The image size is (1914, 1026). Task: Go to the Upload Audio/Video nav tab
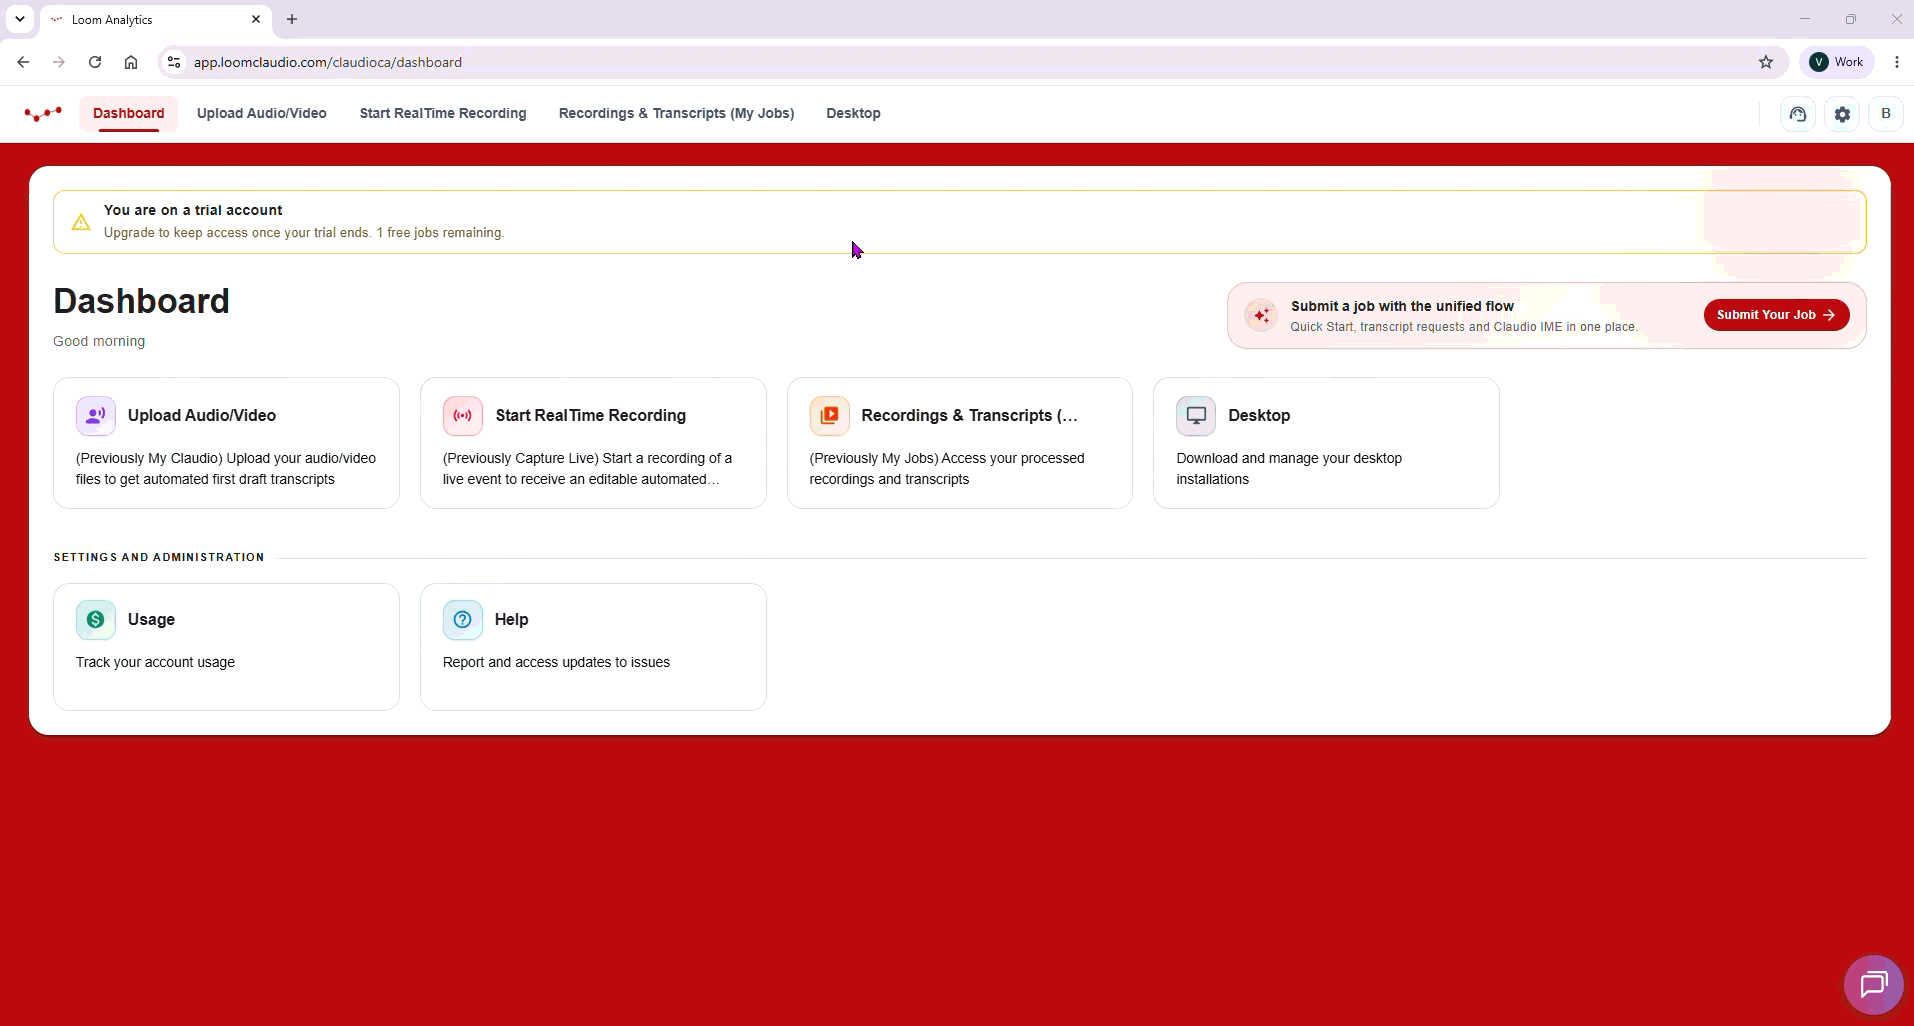[x=262, y=113]
